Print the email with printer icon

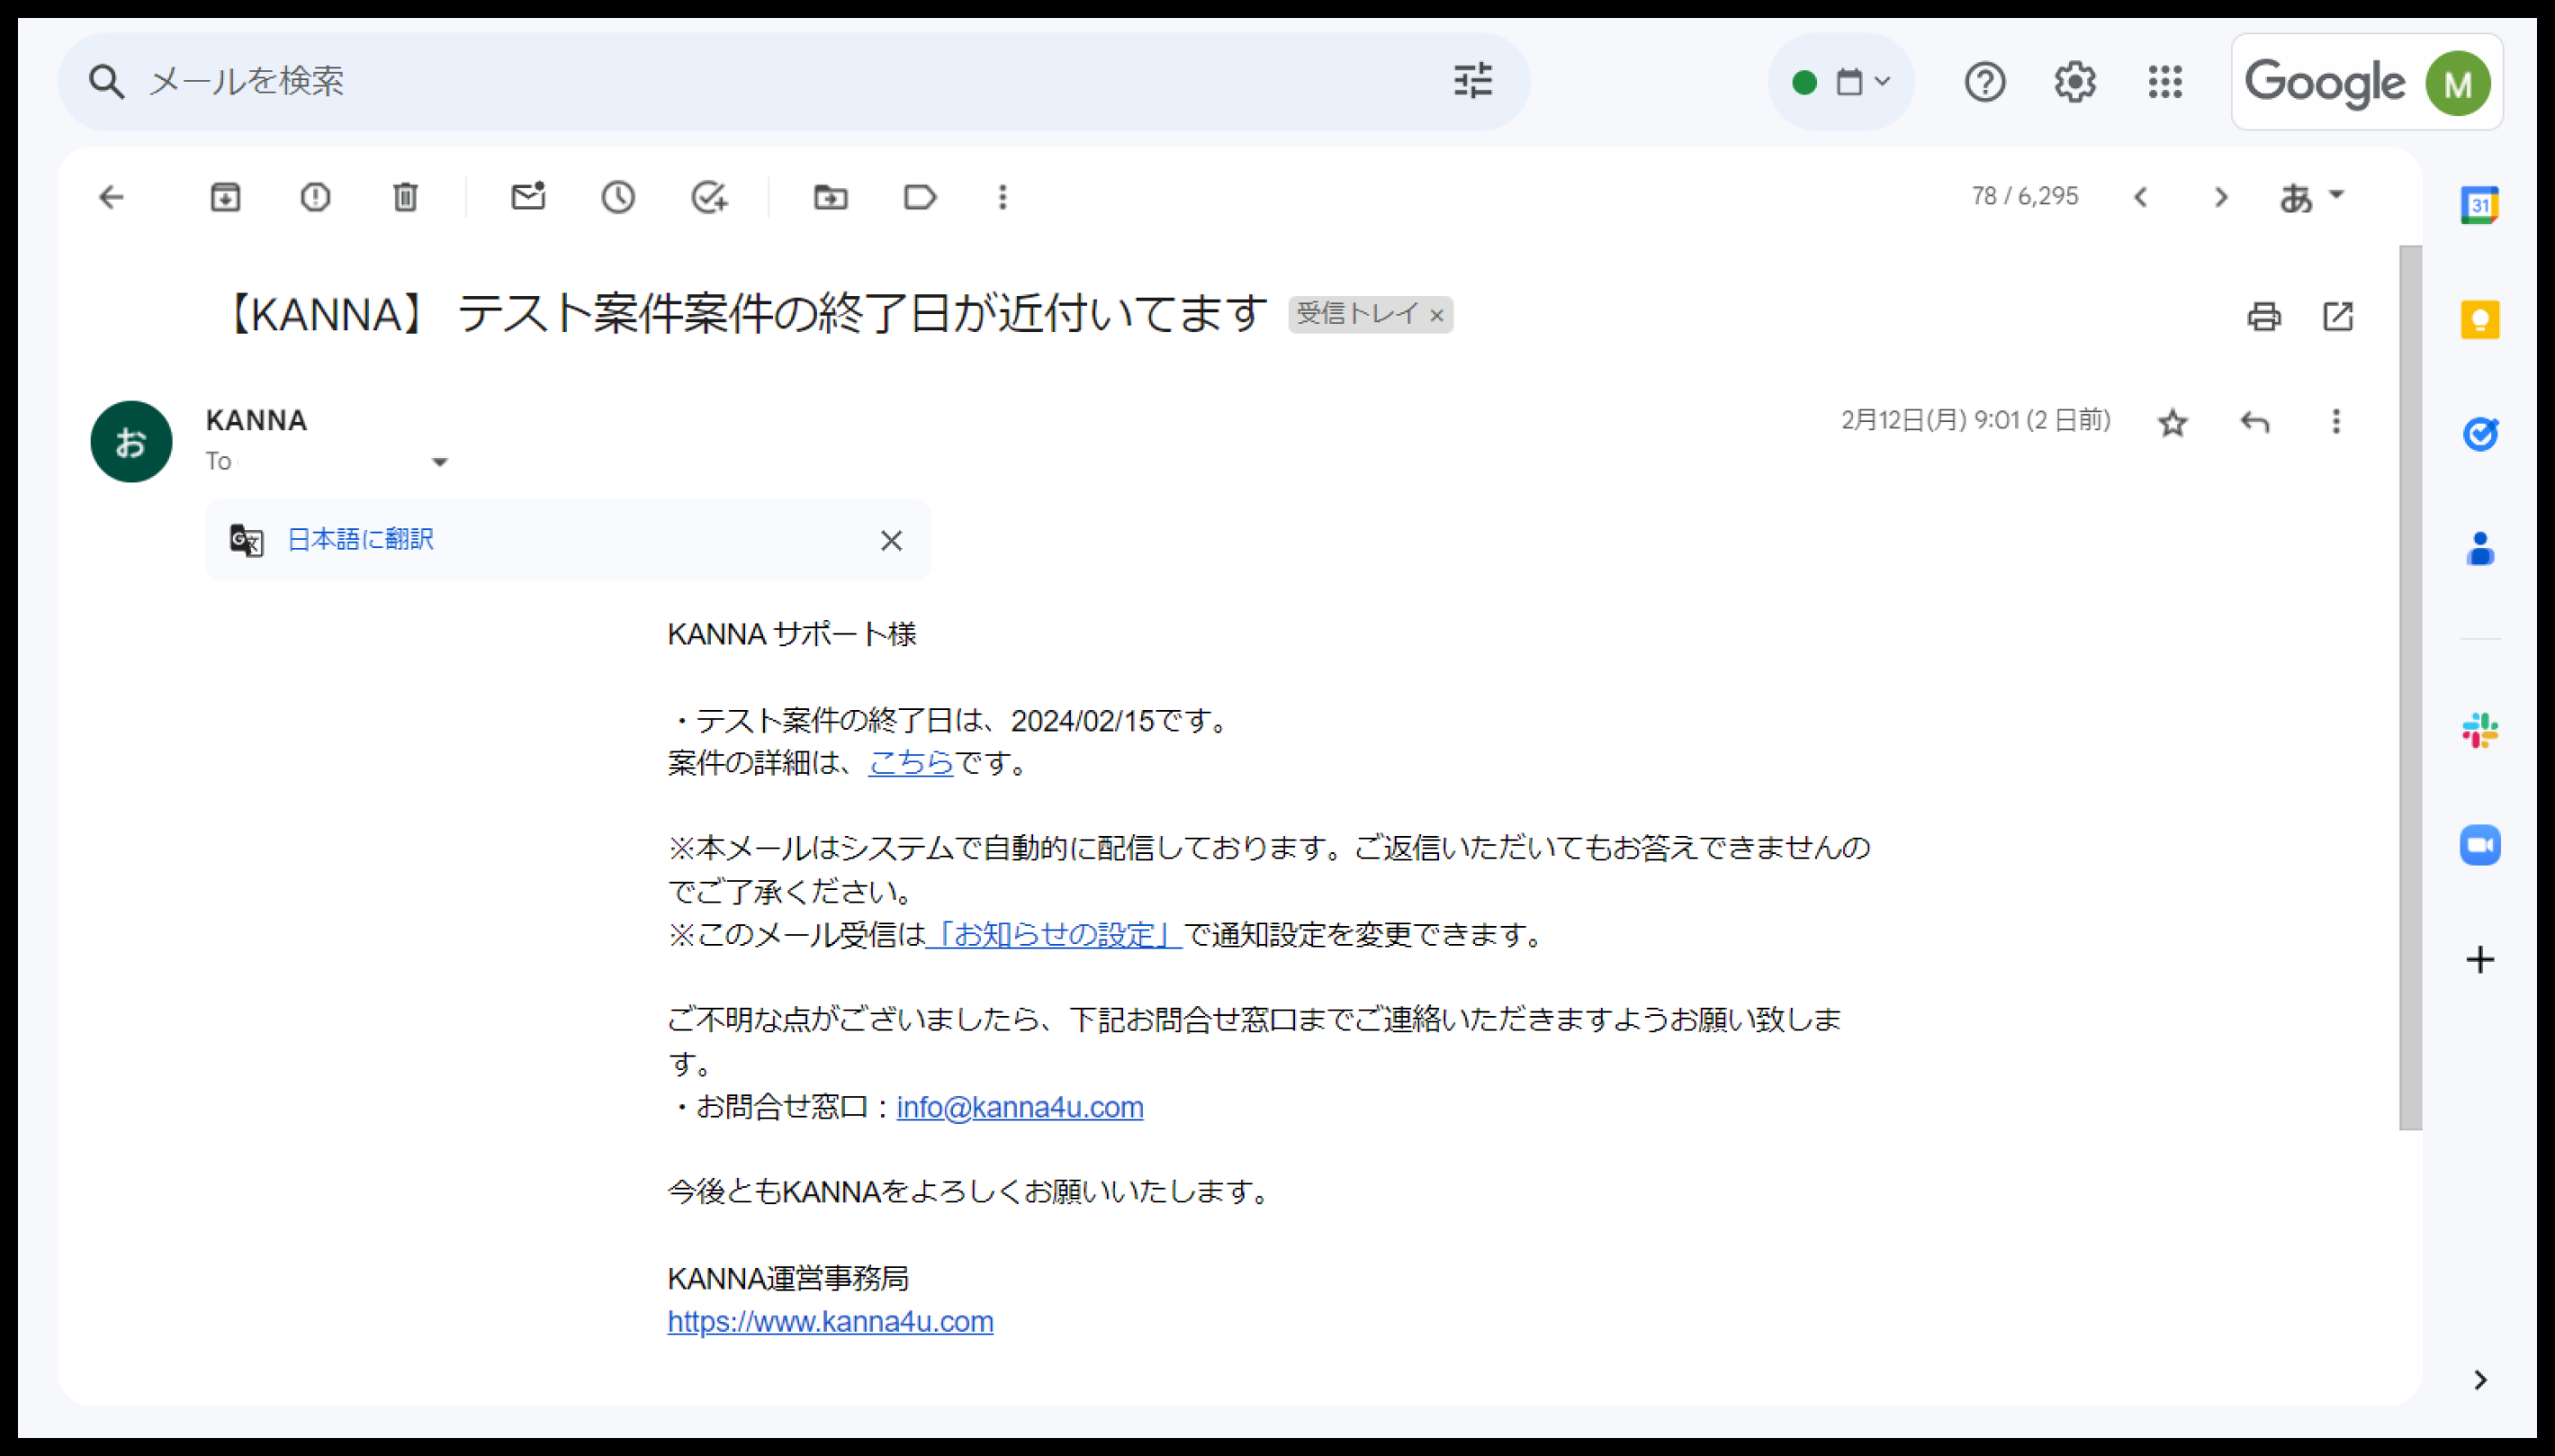click(2264, 316)
